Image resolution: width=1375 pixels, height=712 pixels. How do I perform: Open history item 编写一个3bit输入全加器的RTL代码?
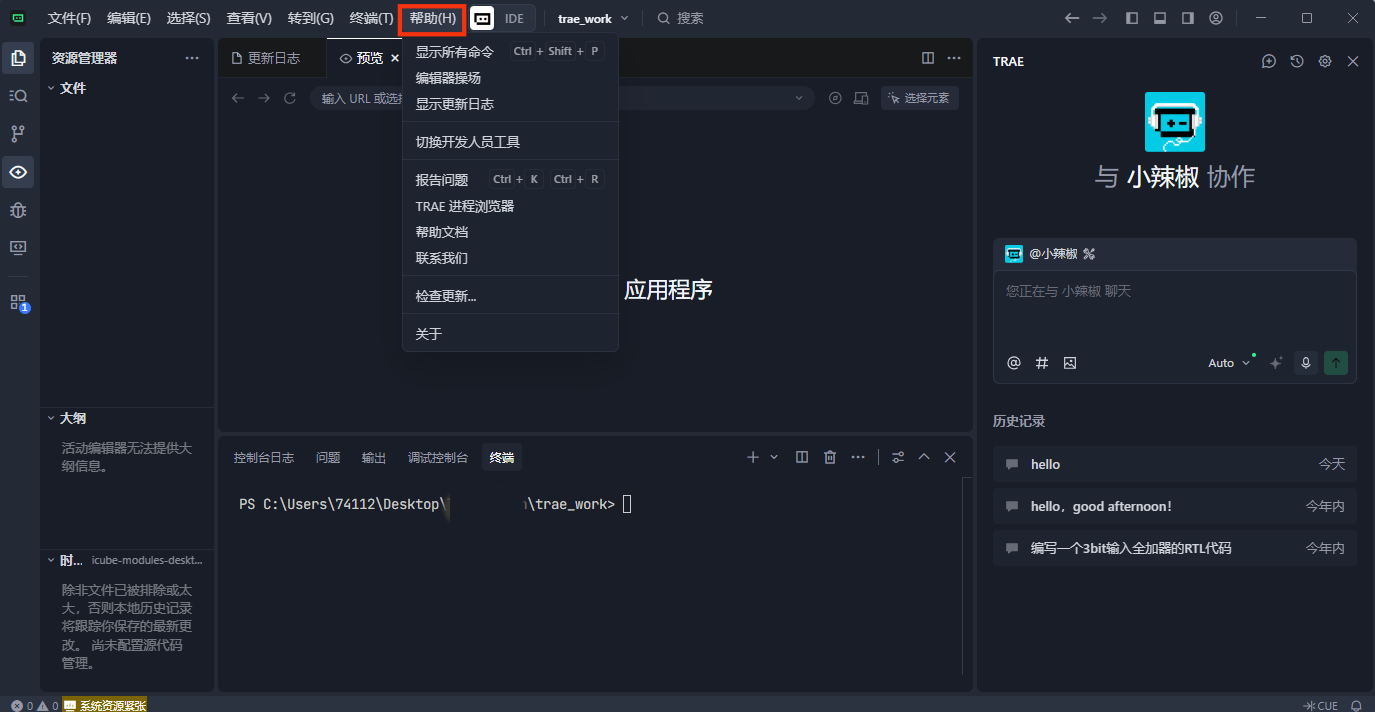click(1175, 548)
